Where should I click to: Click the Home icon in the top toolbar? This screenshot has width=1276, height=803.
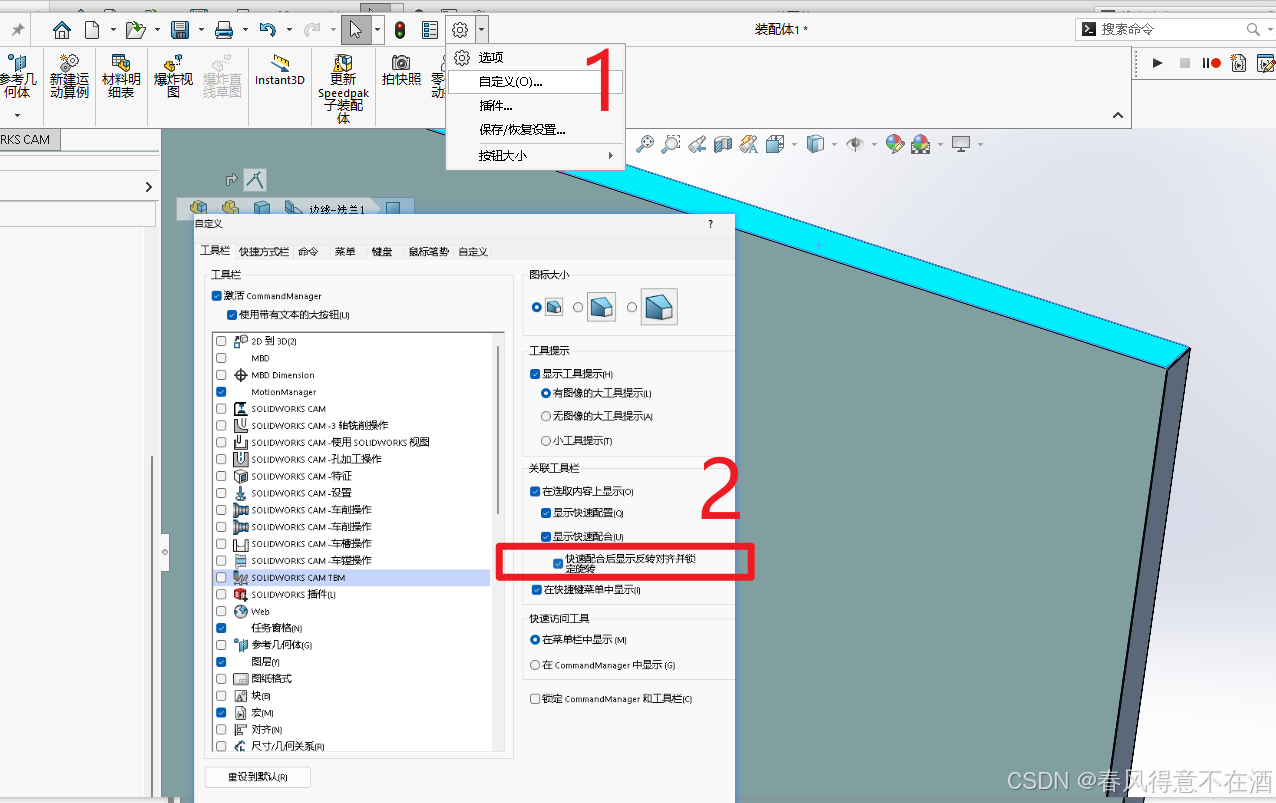tap(62, 30)
